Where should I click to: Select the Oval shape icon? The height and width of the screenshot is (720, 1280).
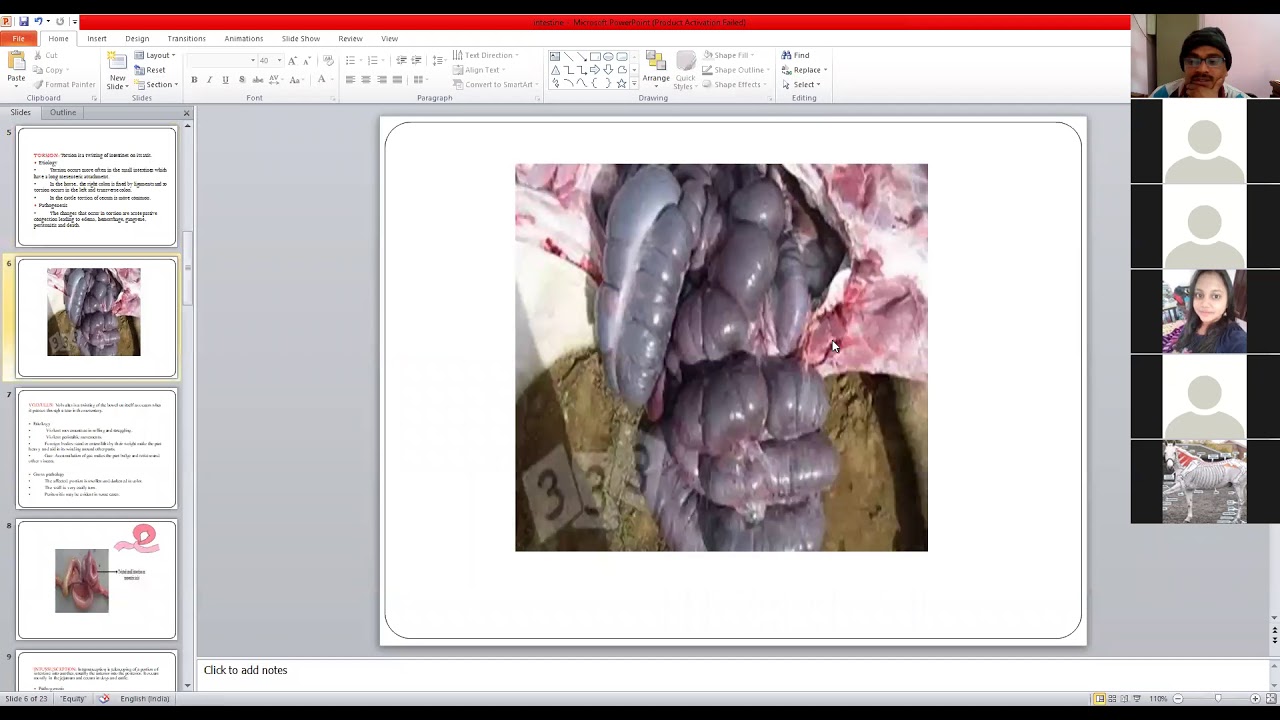pos(608,56)
